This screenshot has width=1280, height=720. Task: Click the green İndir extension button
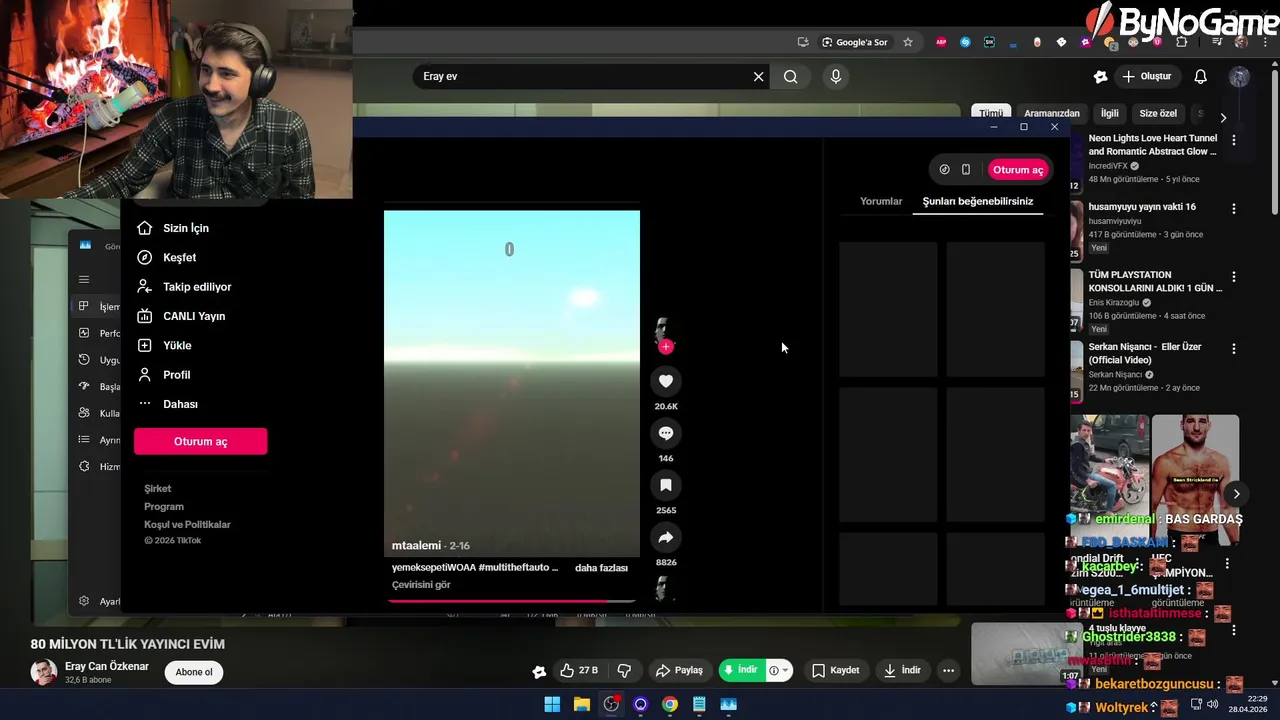(741, 670)
